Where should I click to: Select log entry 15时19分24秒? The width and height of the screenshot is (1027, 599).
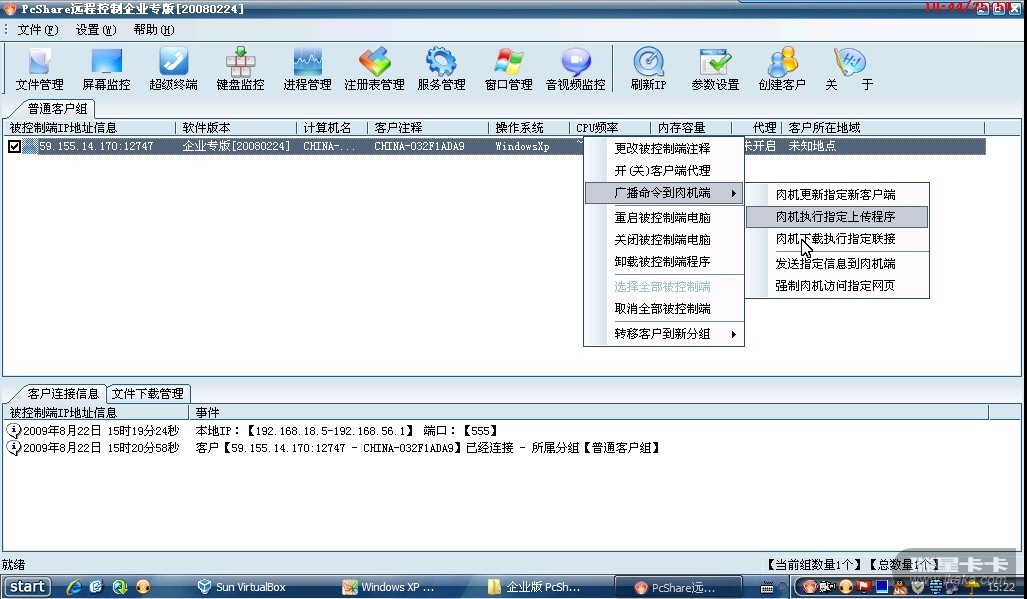(101, 431)
